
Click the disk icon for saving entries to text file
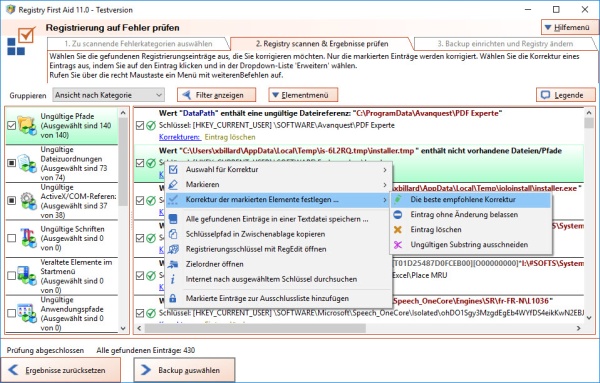click(x=173, y=219)
